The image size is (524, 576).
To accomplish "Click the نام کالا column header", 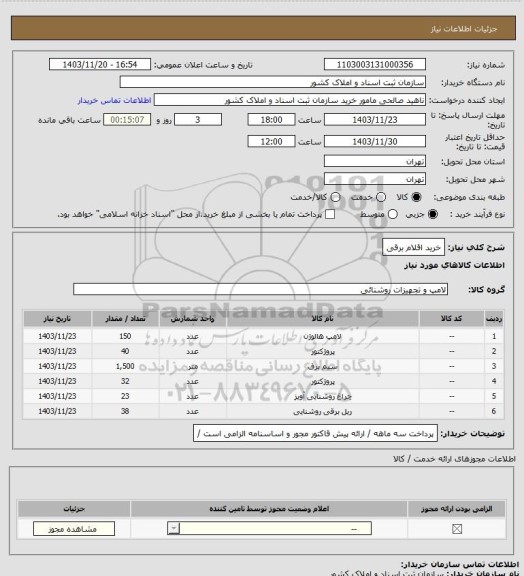I will (323, 318).
